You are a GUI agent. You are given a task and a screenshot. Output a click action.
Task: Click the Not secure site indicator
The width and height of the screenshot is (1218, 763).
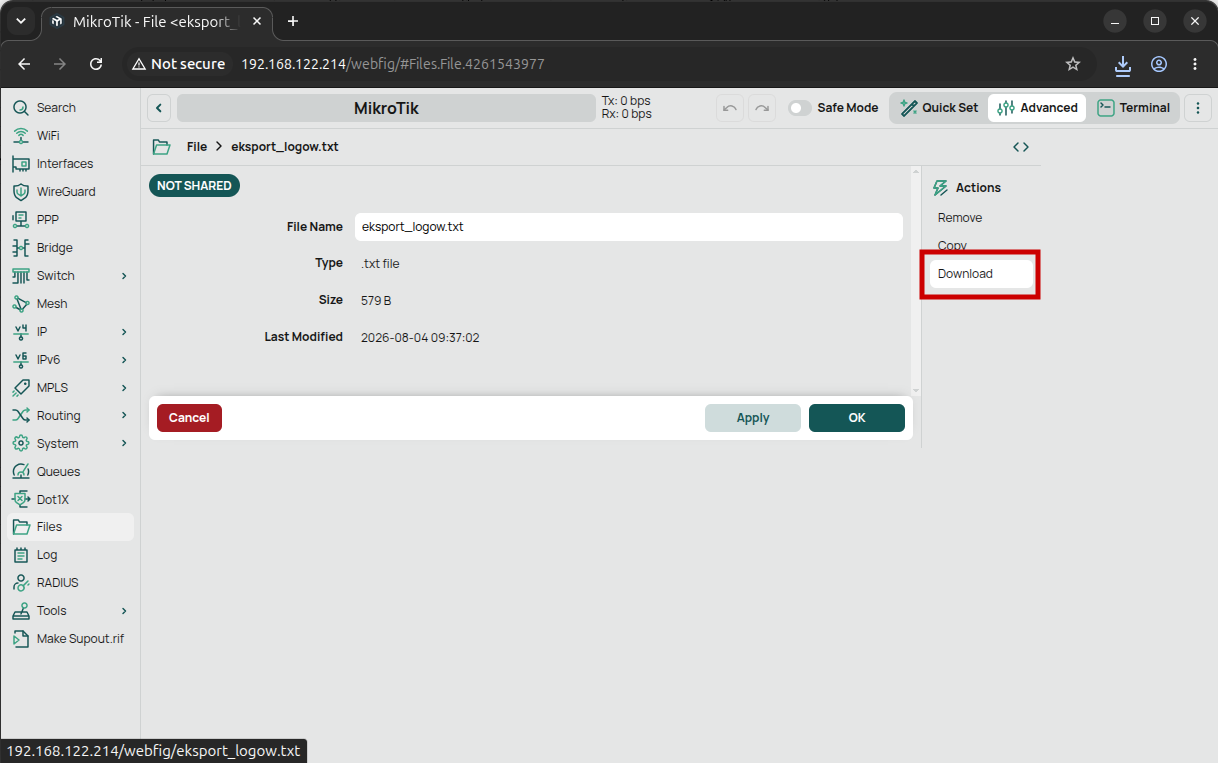(179, 64)
